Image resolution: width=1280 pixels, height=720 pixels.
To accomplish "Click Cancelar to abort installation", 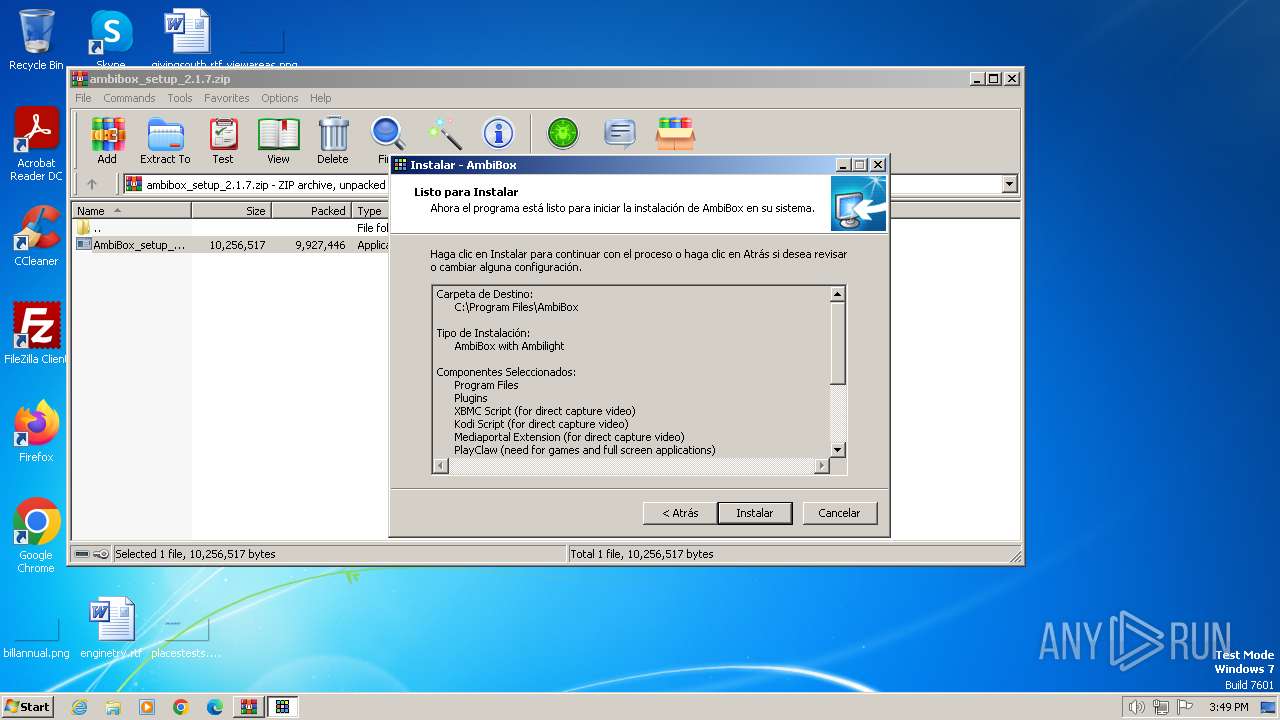I will coord(839,513).
